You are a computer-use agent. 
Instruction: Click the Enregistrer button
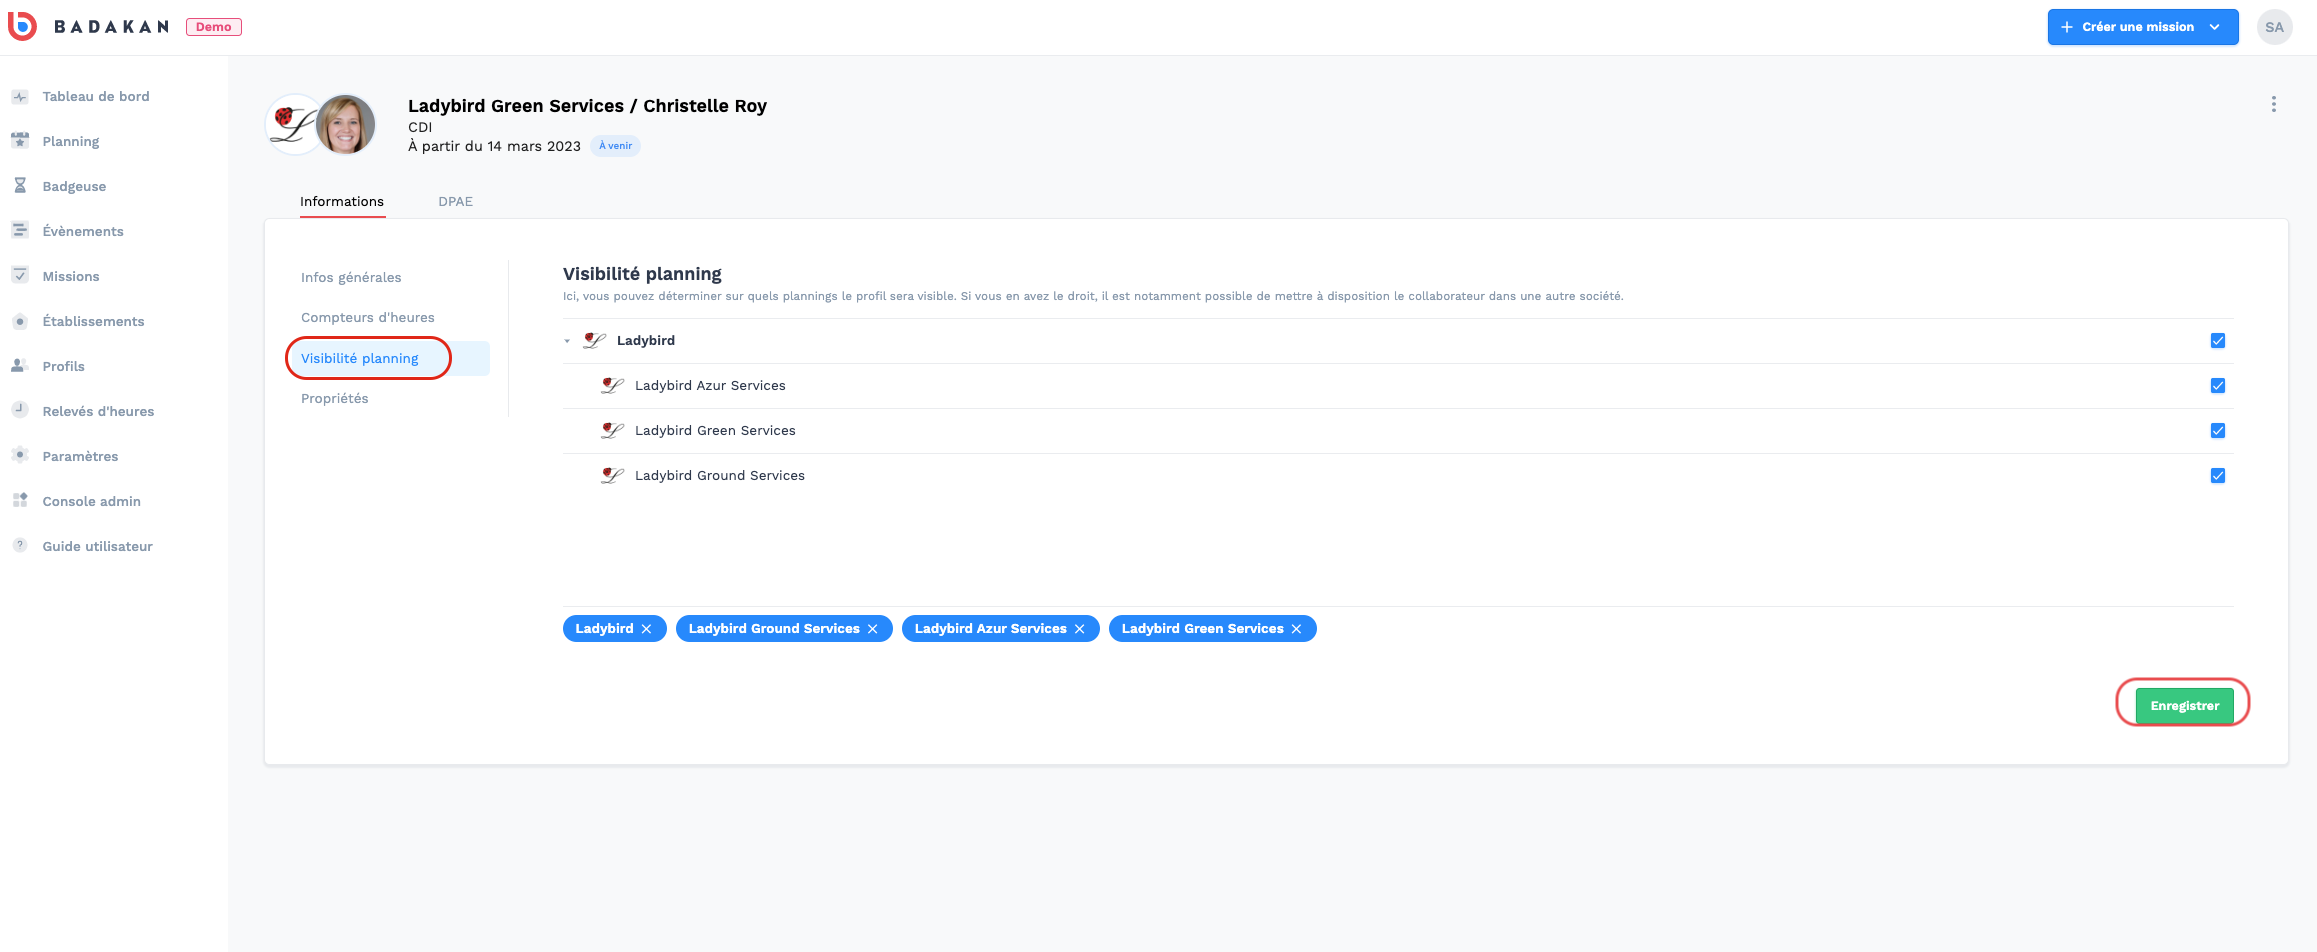[2184, 706]
